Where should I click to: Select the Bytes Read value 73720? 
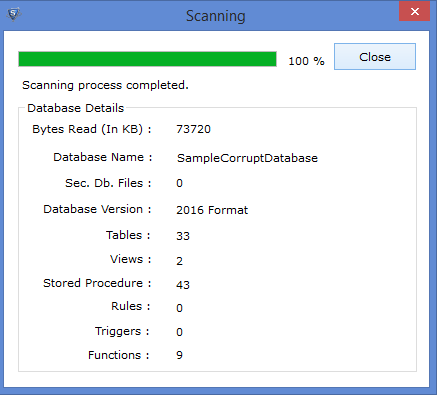point(193,129)
